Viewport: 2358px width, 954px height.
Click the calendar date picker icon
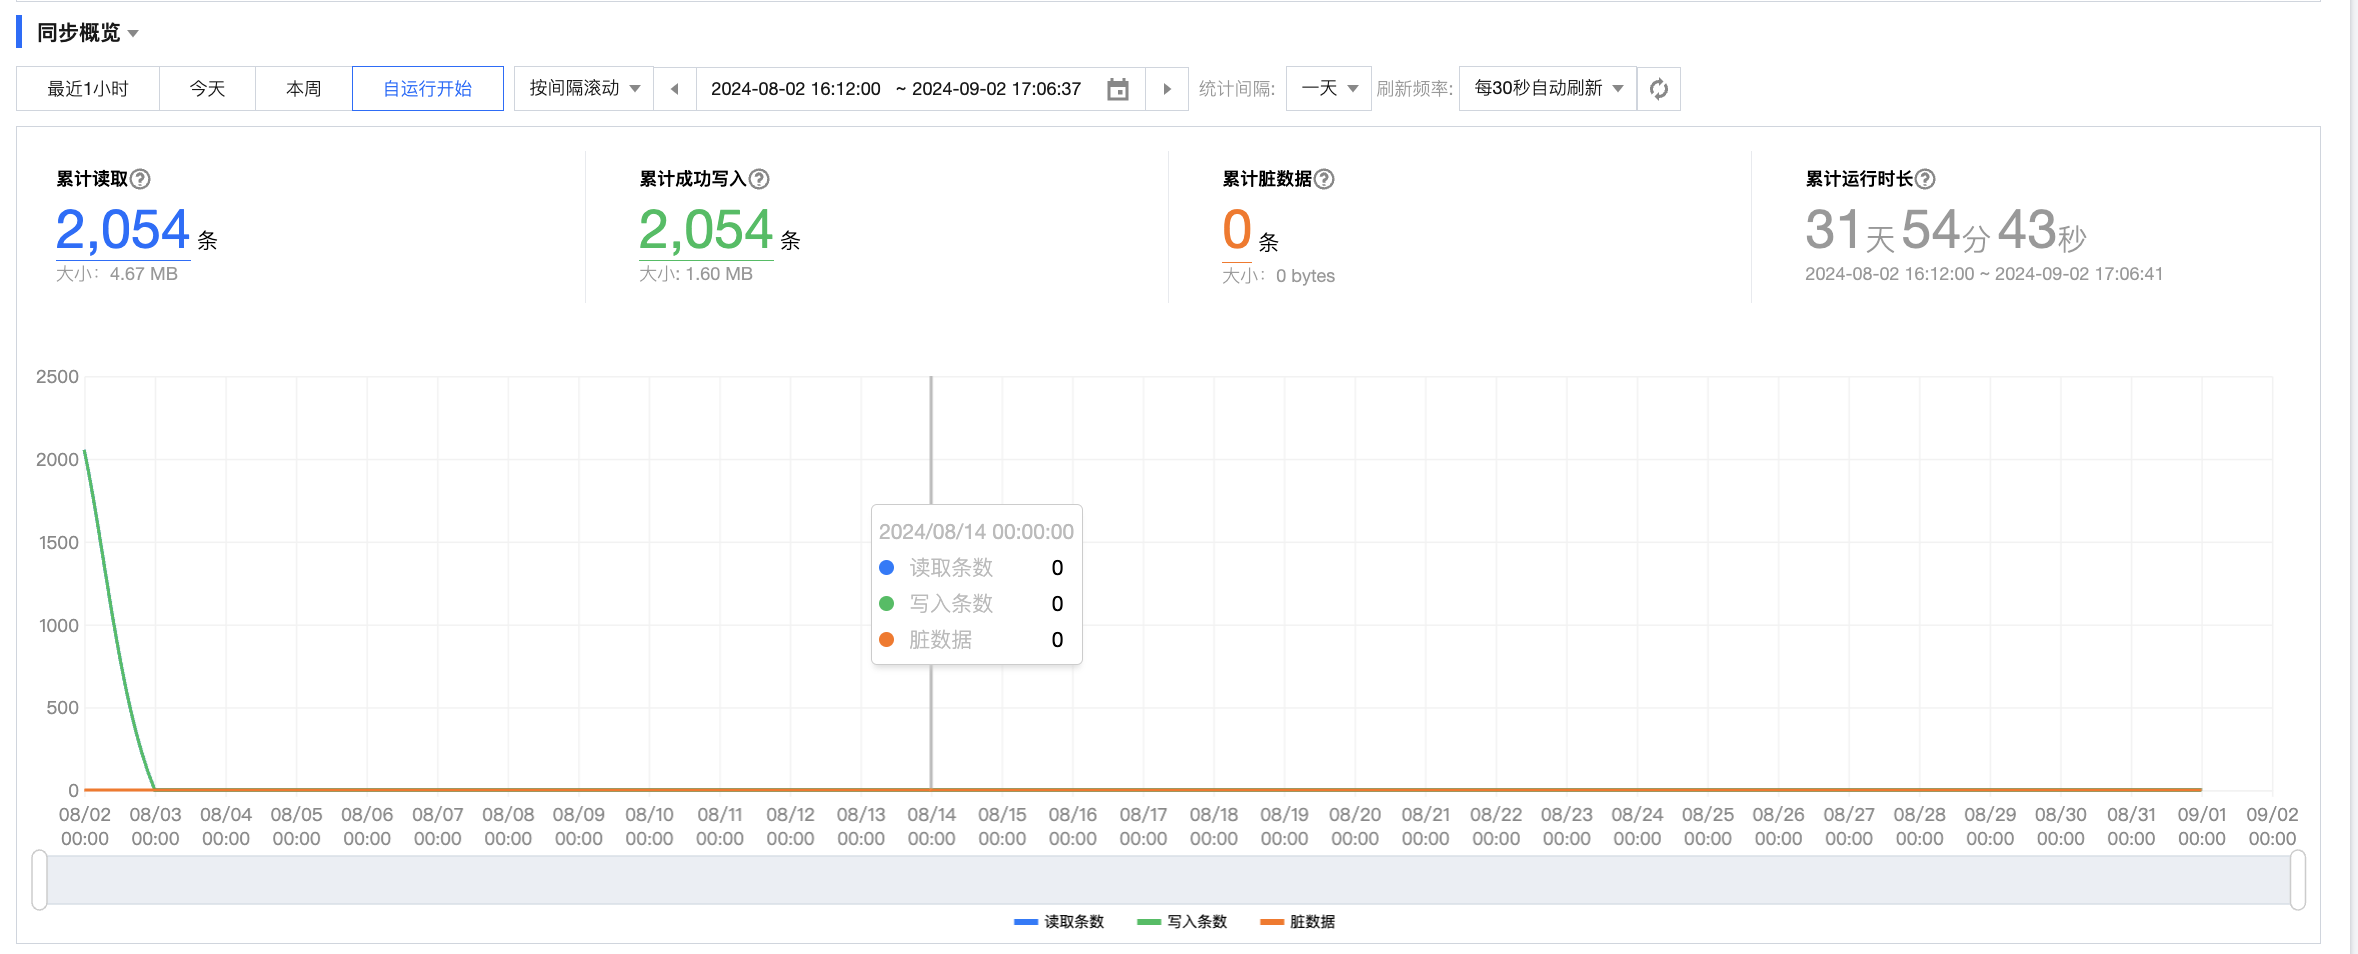click(1117, 89)
